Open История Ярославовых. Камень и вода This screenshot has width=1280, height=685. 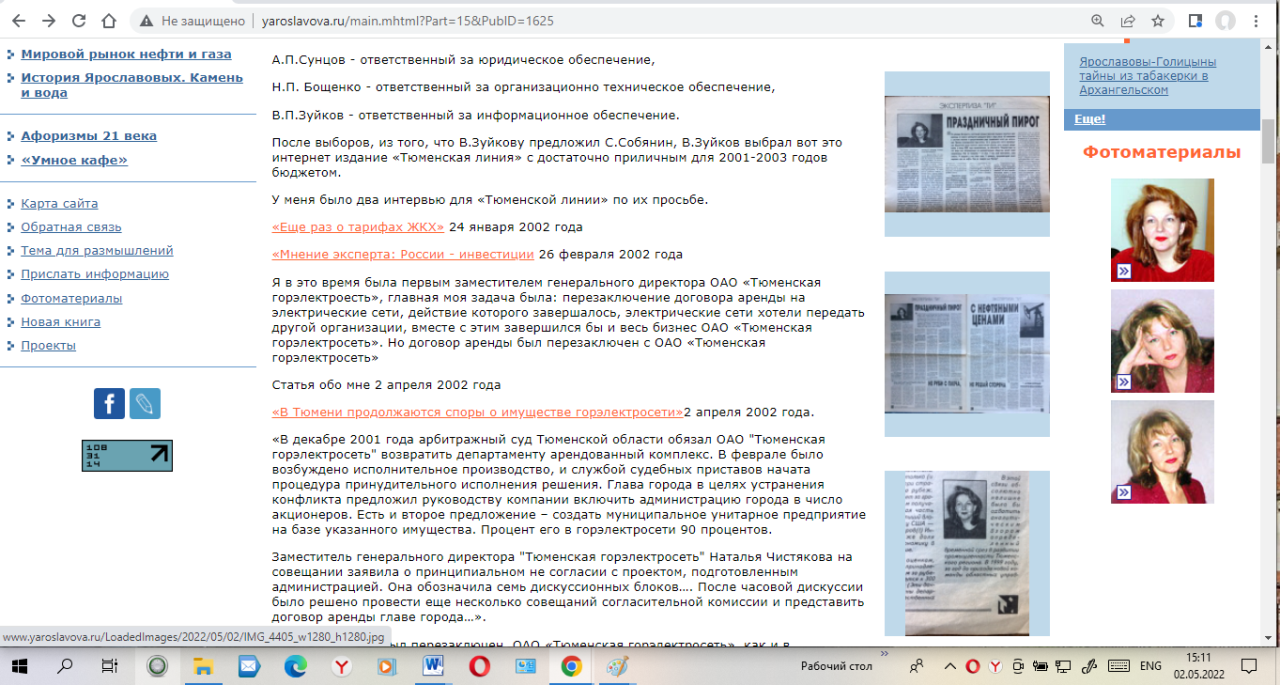click(x=132, y=85)
